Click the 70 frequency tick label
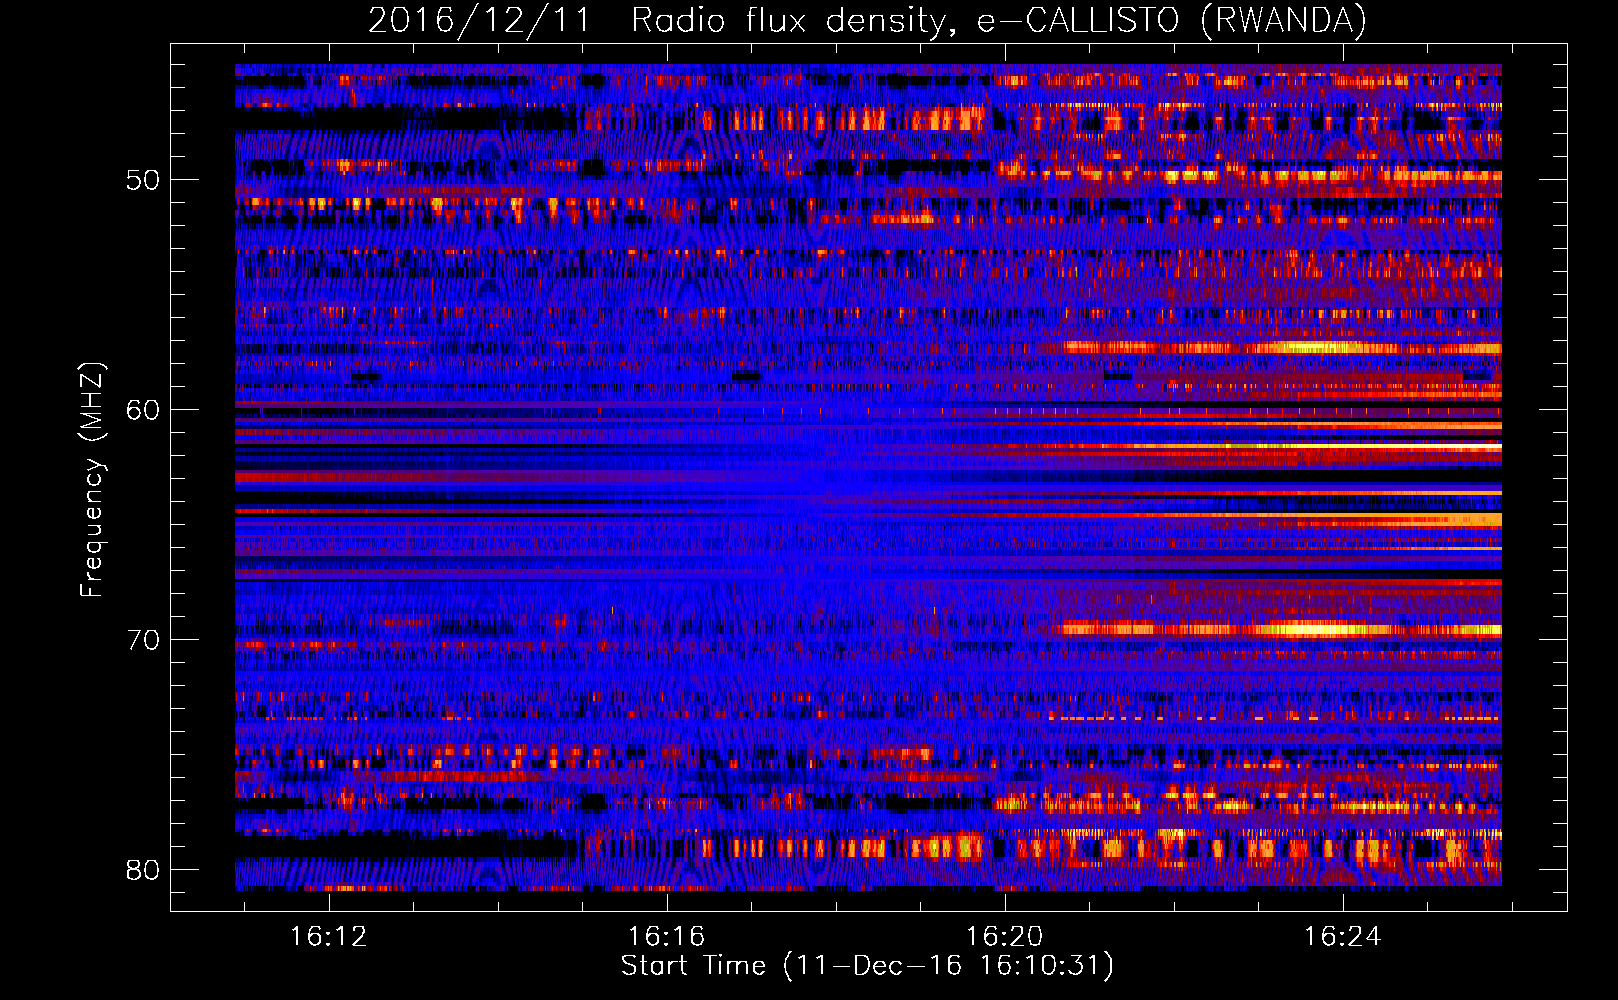 pyautogui.click(x=143, y=640)
